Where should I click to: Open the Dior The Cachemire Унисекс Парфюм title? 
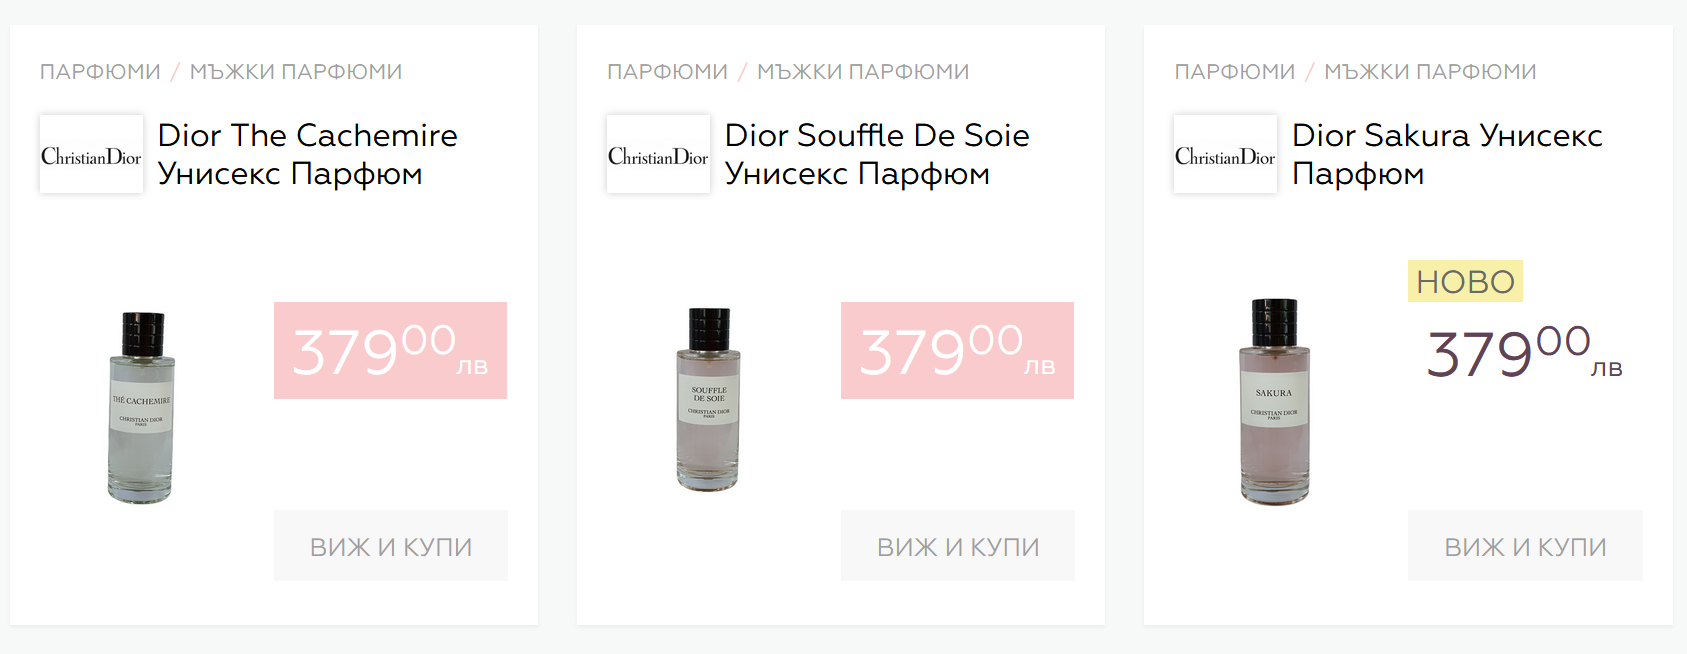coord(308,154)
